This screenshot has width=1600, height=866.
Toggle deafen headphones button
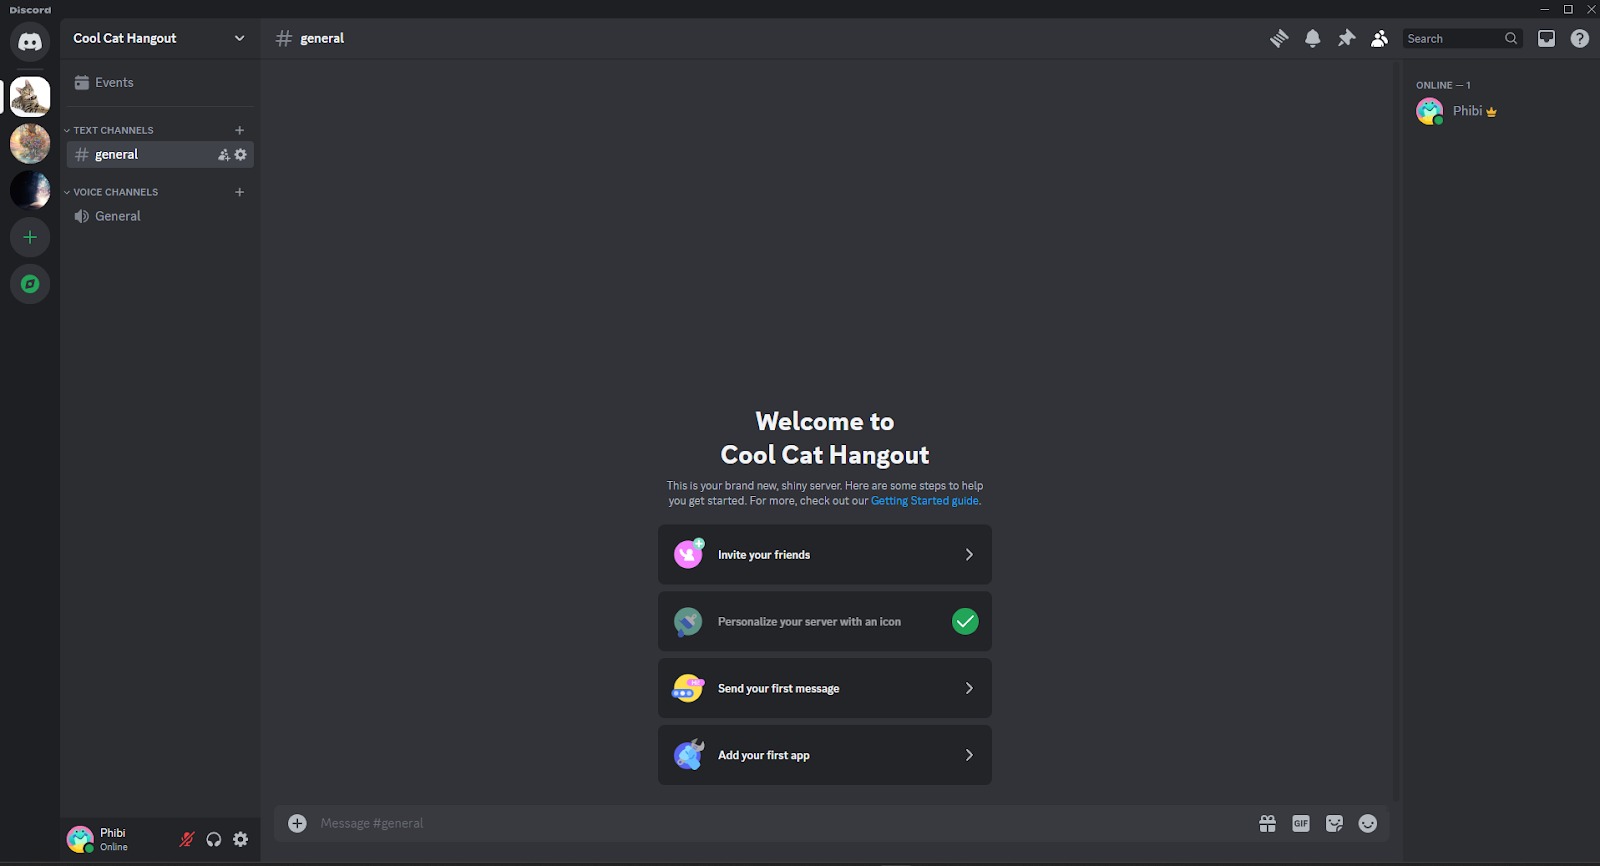(x=214, y=840)
